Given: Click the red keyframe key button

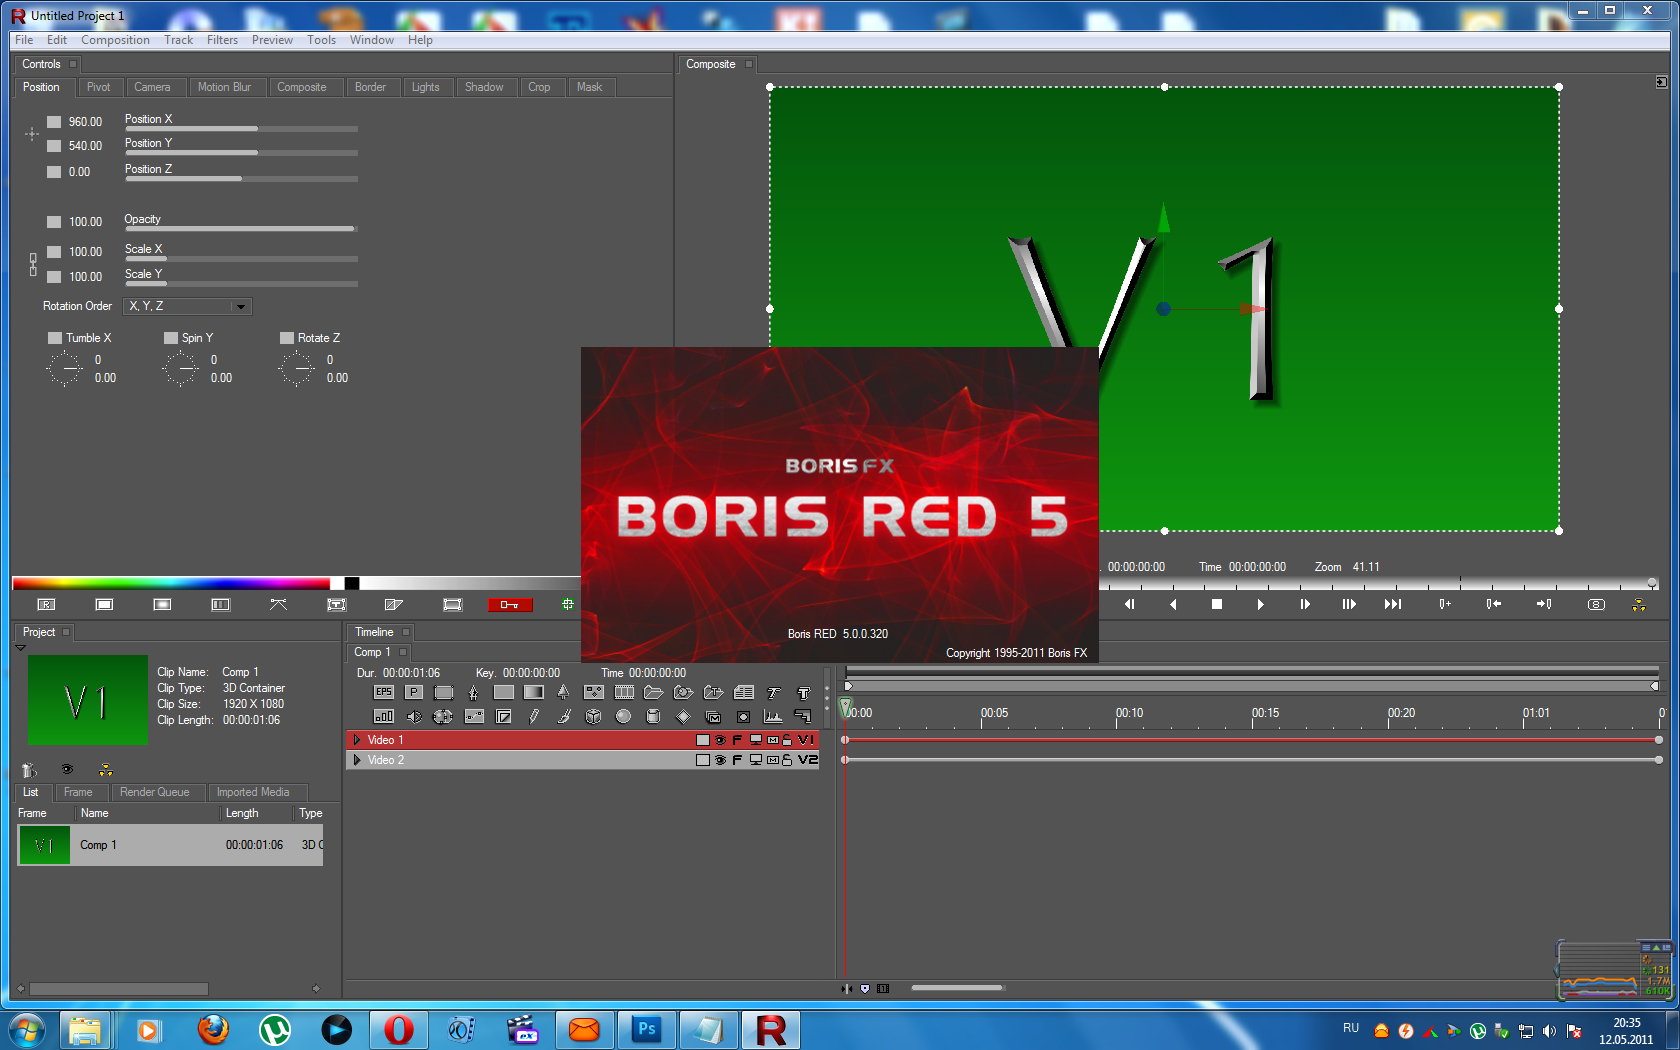Looking at the screenshot, I should (510, 605).
